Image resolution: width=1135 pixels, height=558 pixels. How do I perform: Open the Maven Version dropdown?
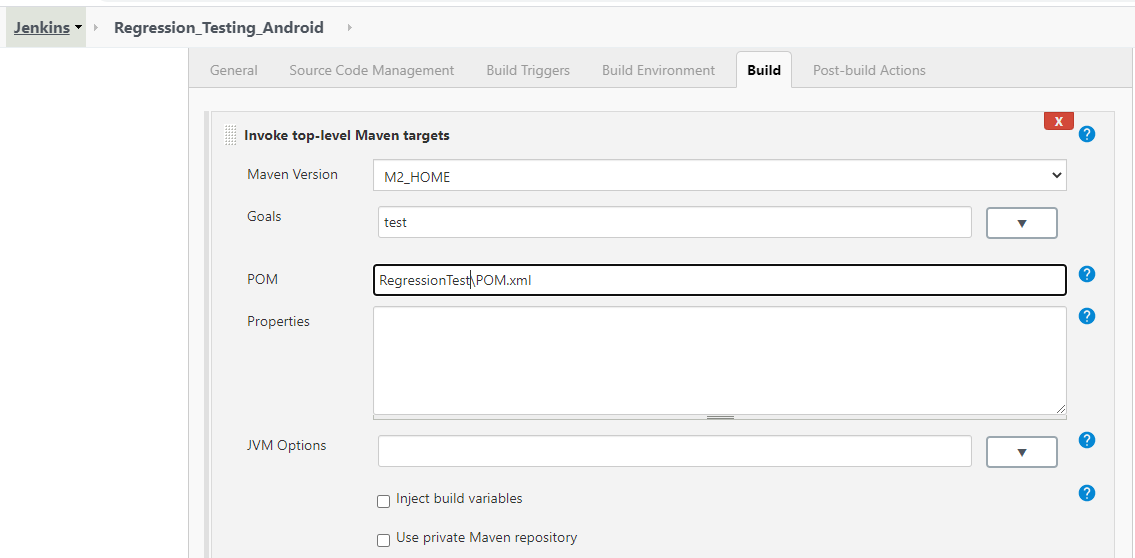click(x=719, y=176)
